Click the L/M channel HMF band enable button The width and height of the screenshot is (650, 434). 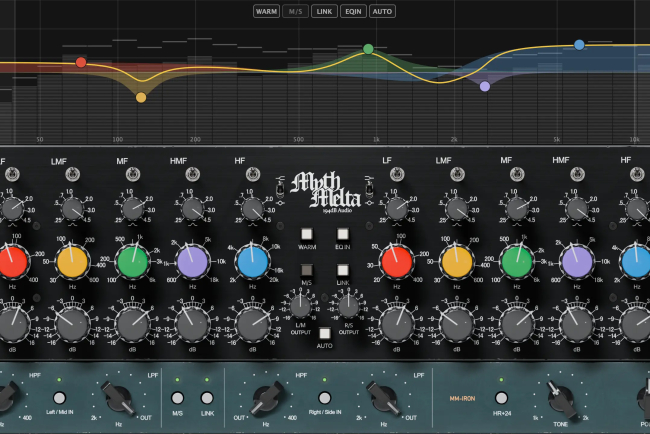(x=193, y=175)
